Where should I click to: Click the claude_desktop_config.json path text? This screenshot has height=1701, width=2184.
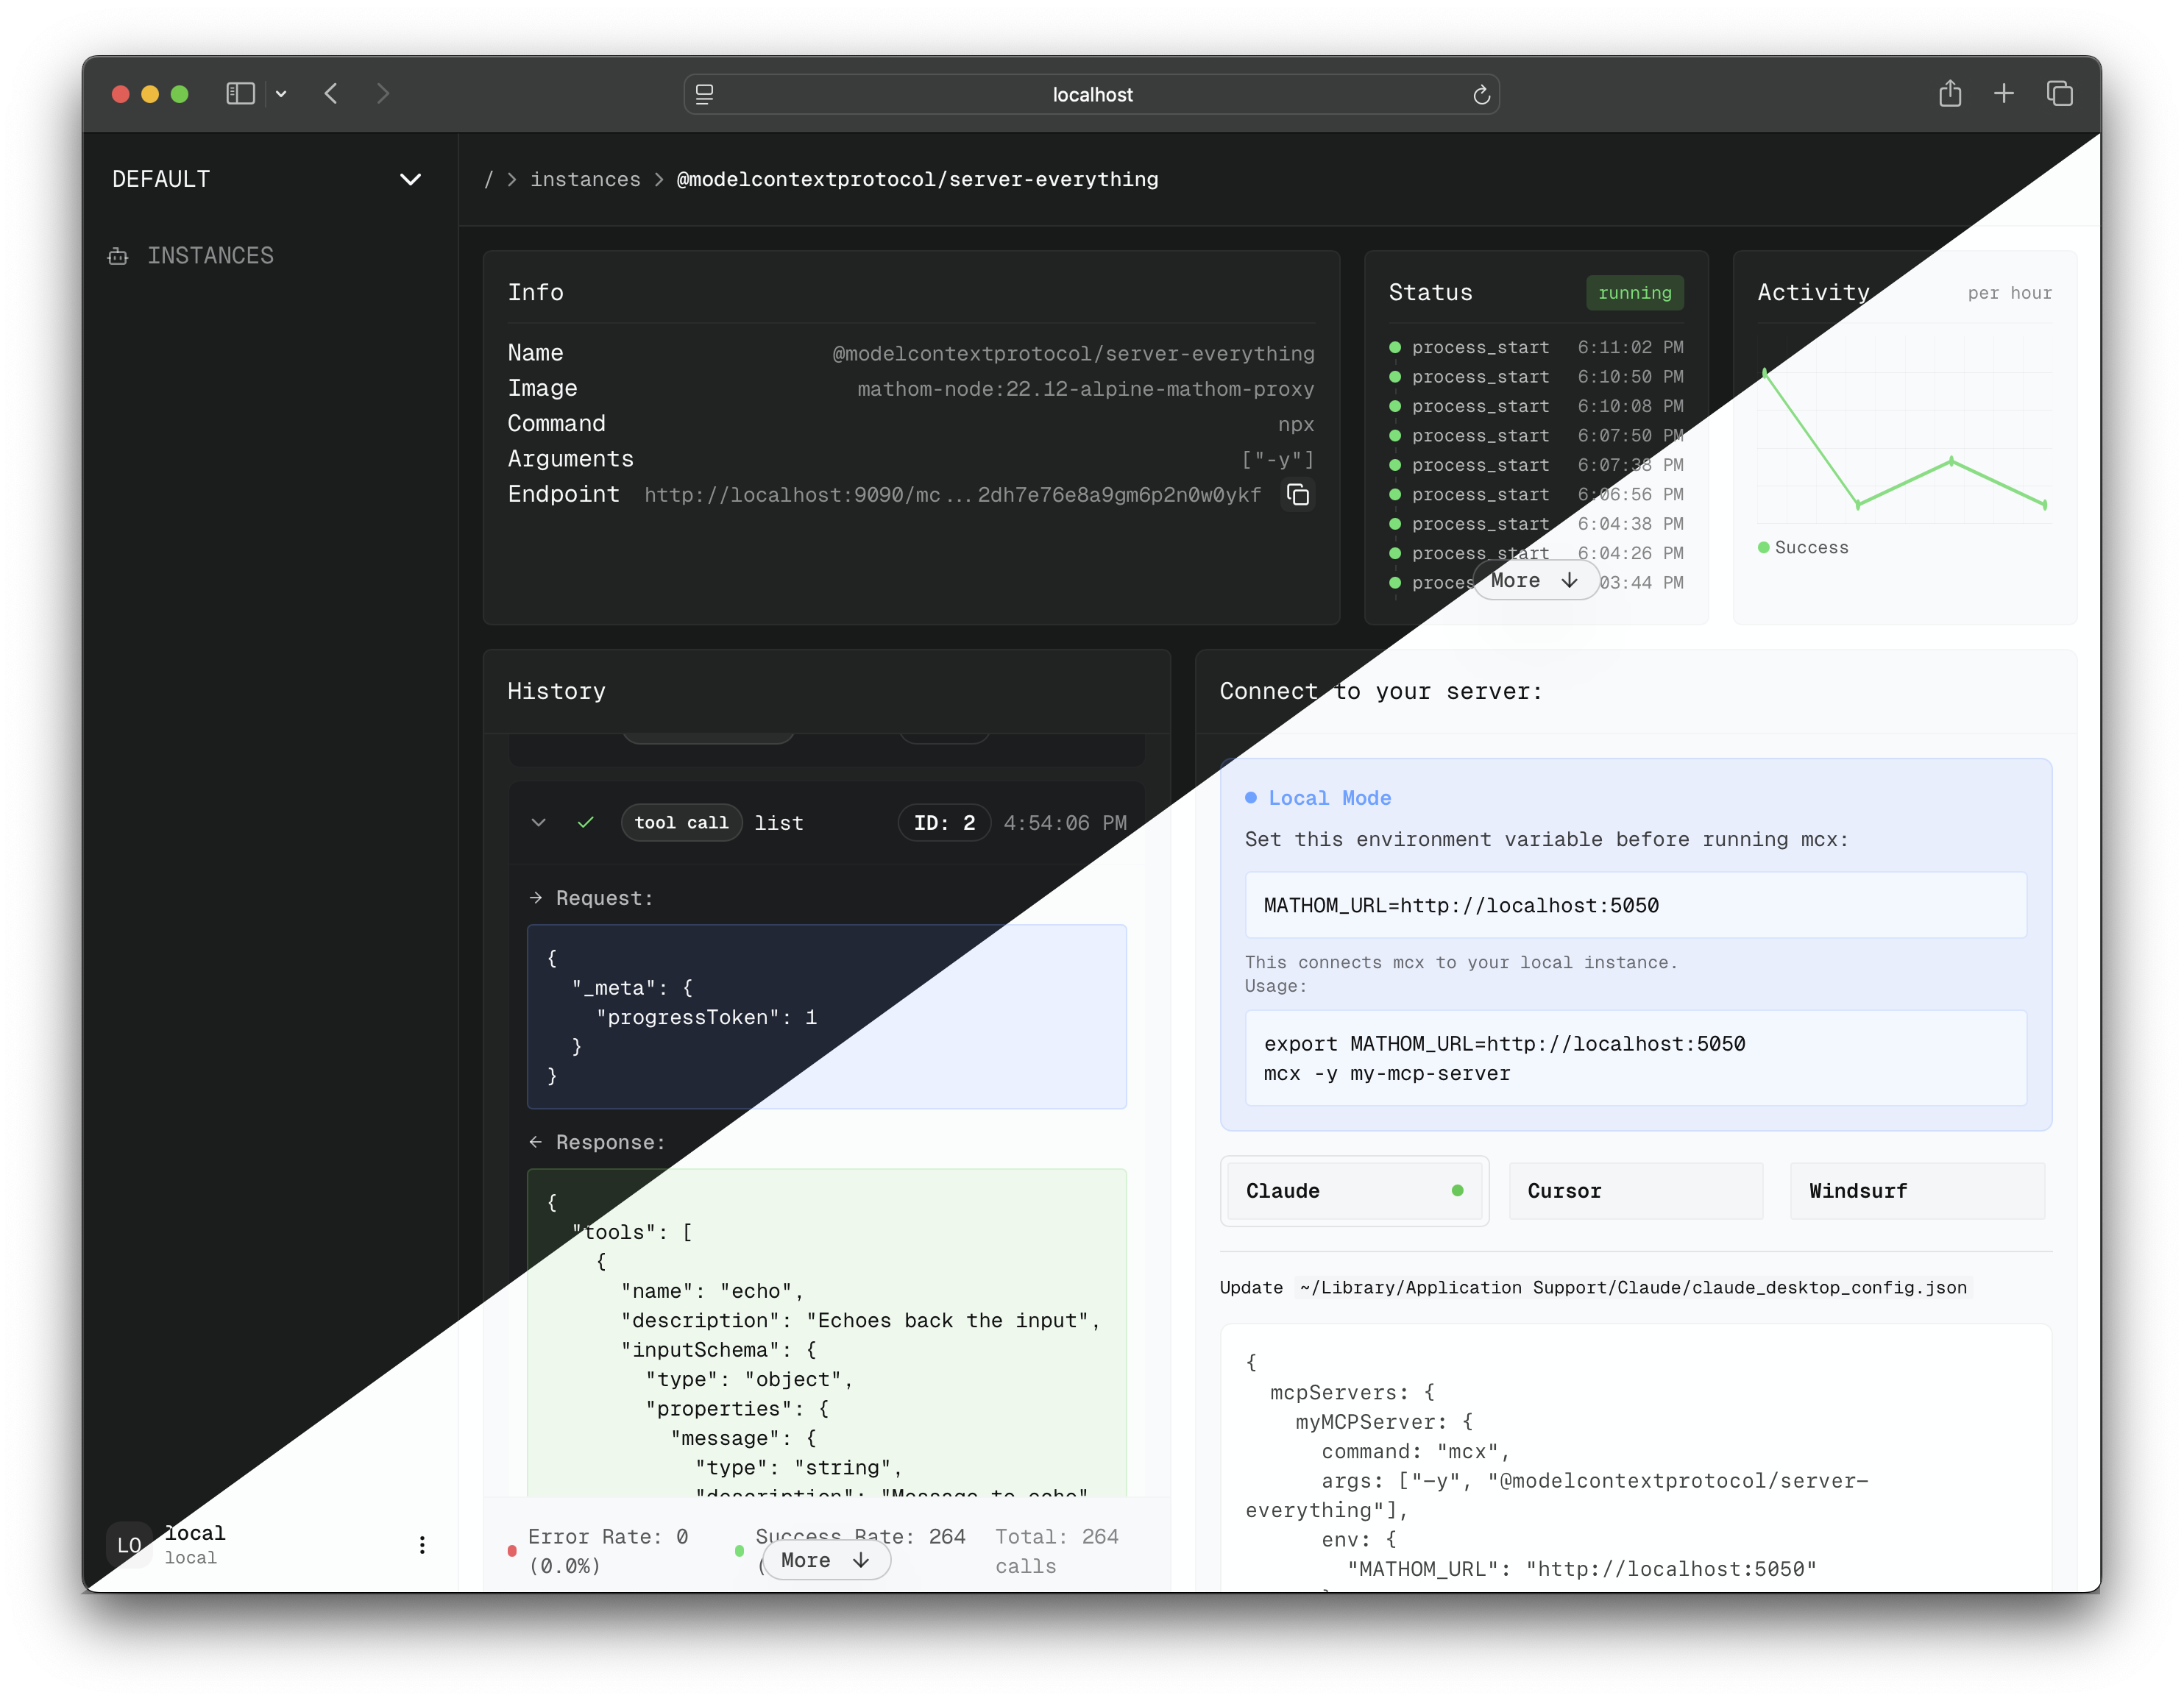pos(1633,1288)
